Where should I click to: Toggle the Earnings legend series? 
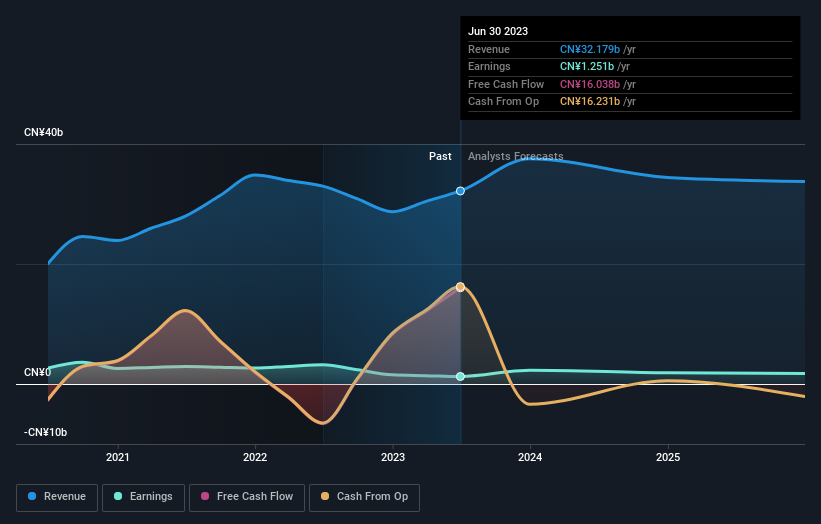[143, 497]
